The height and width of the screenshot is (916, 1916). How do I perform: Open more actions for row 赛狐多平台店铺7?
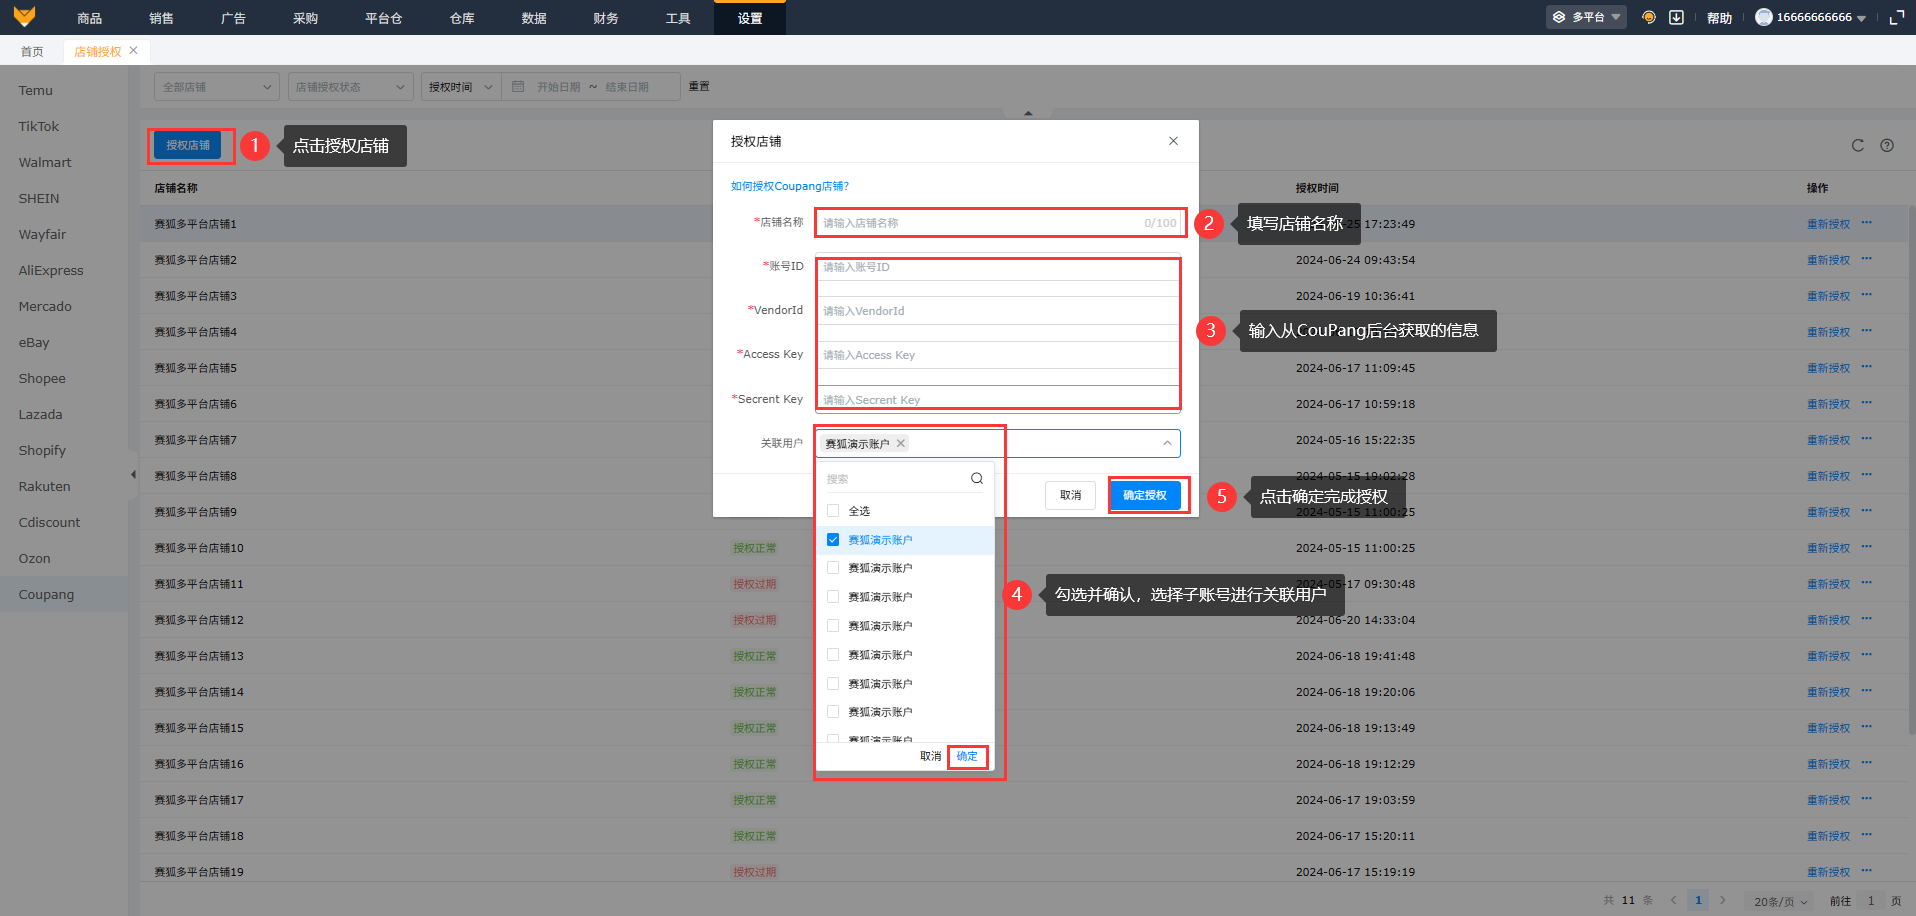click(x=1866, y=439)
